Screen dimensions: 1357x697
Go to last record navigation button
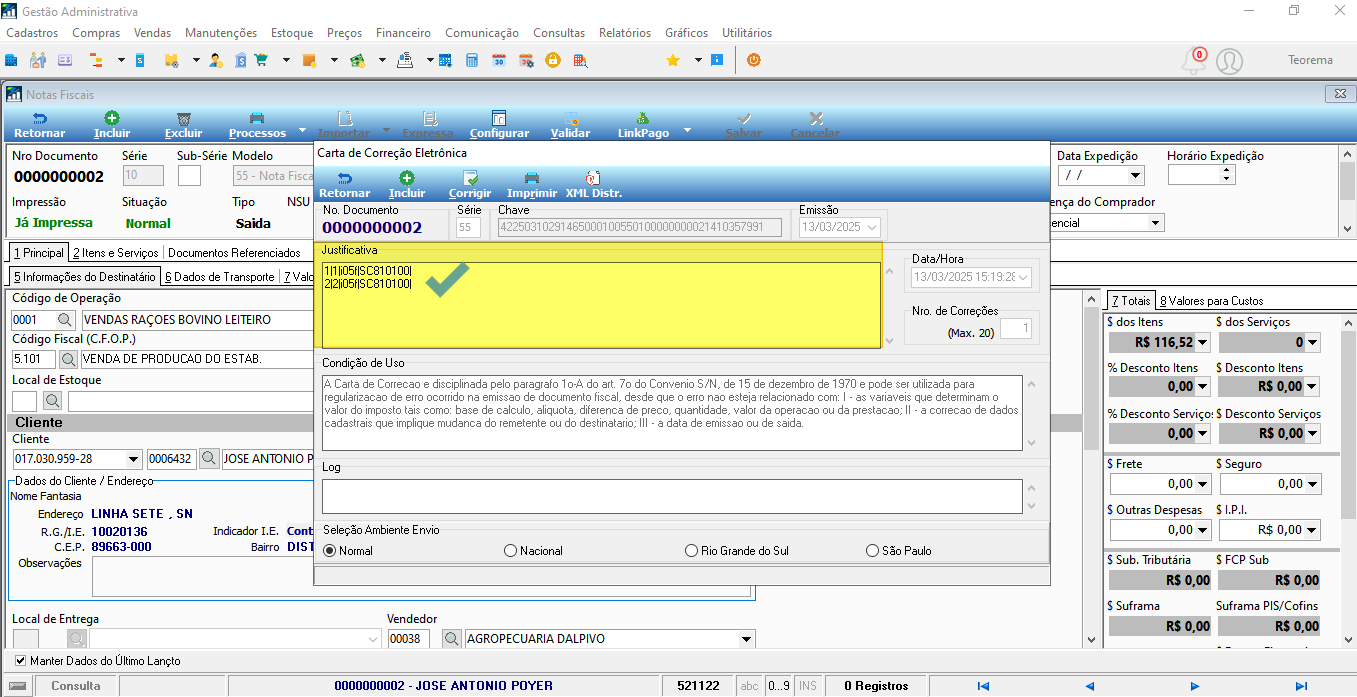tap(1301, 686)
